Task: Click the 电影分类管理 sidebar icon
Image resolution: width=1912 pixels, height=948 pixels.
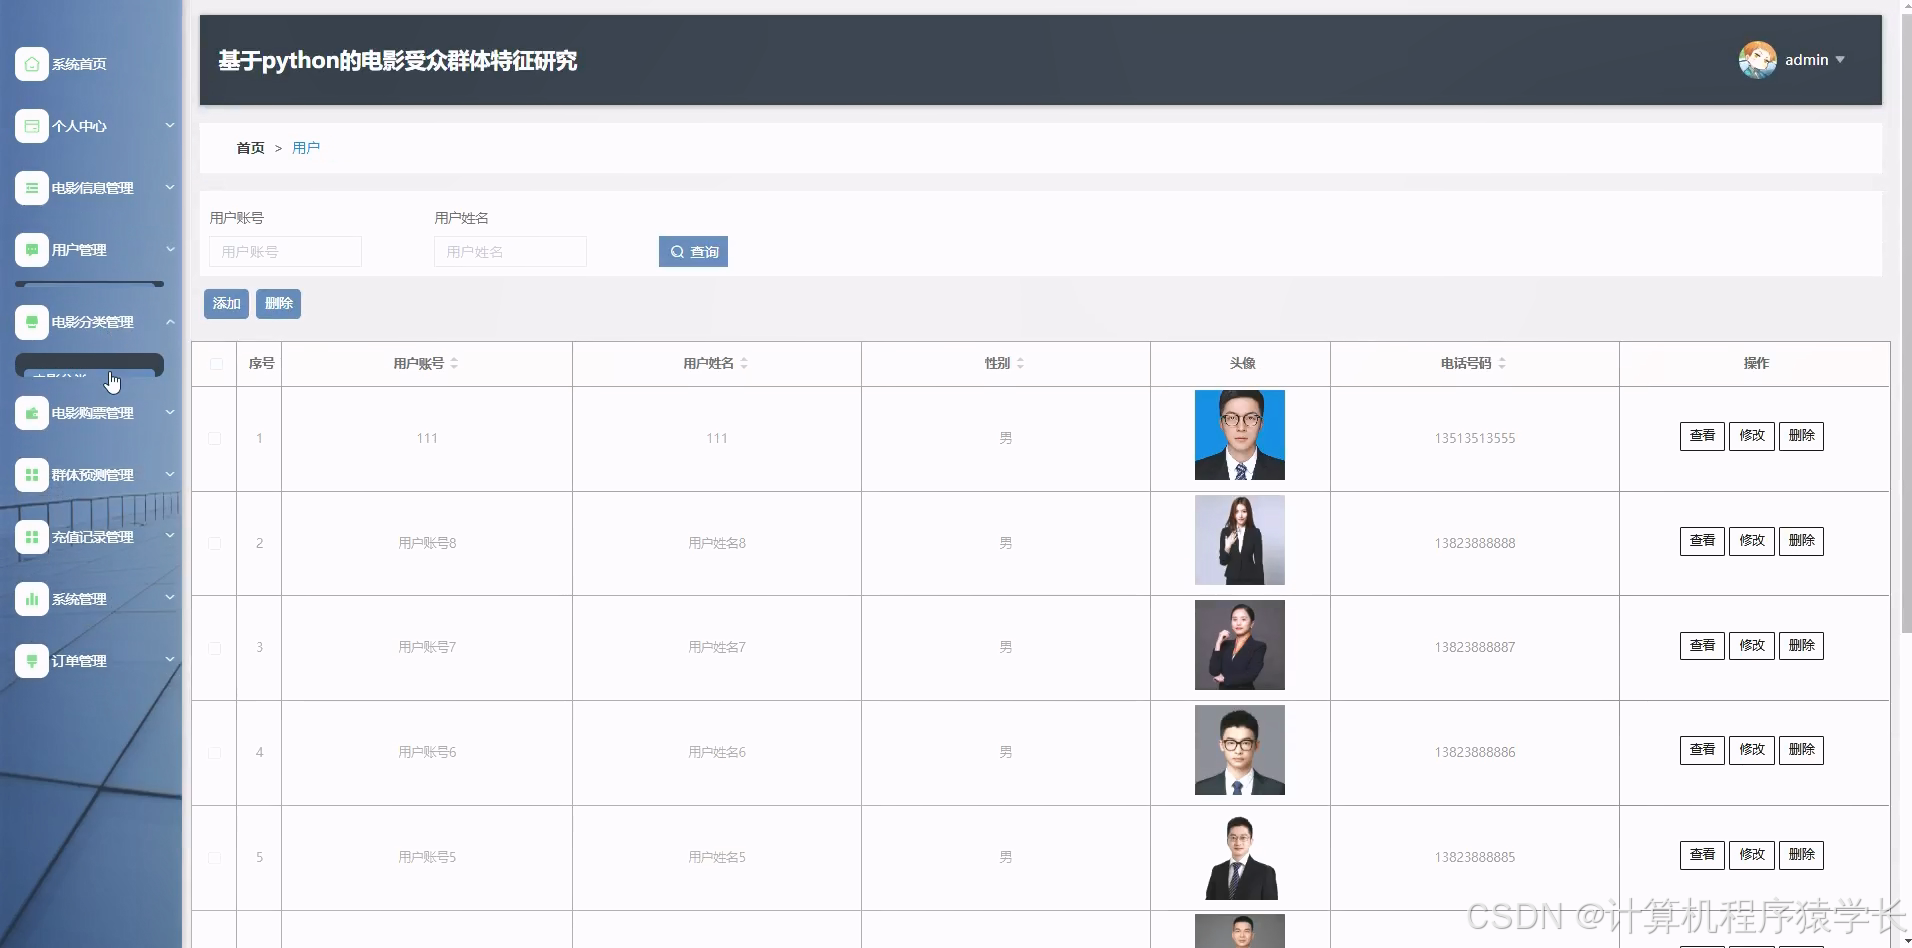Action: (x=32, y=322)
